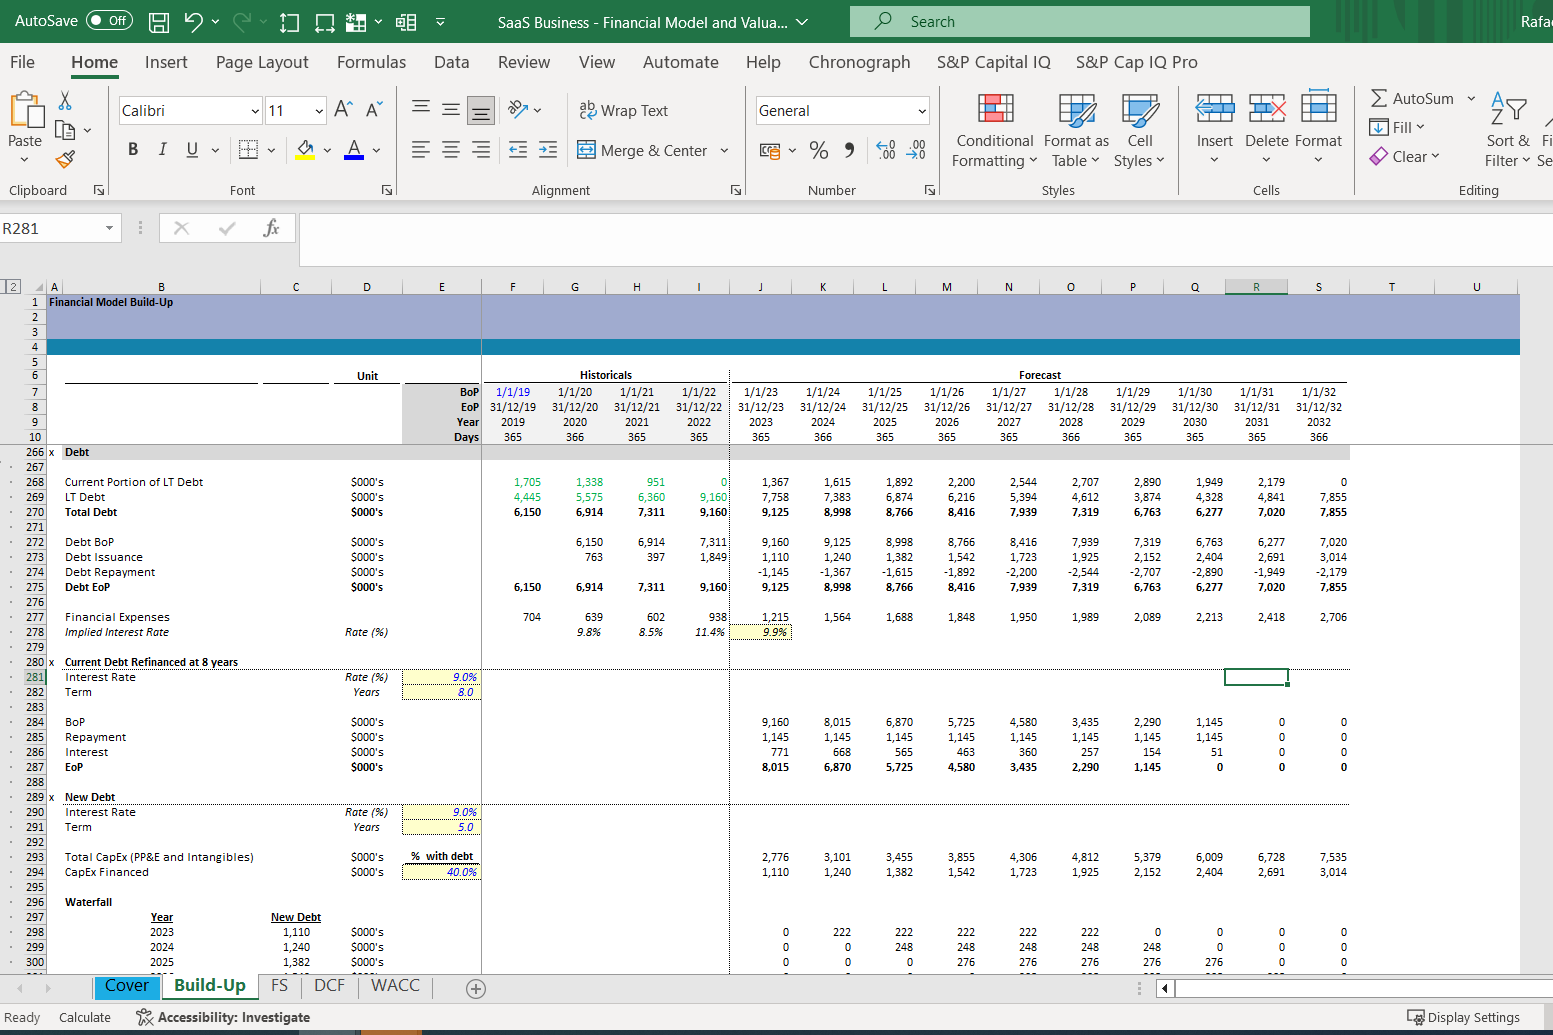1553x1035 pixels.
Task: Expand the Number Format dropdown
Action: pos(921,111)
